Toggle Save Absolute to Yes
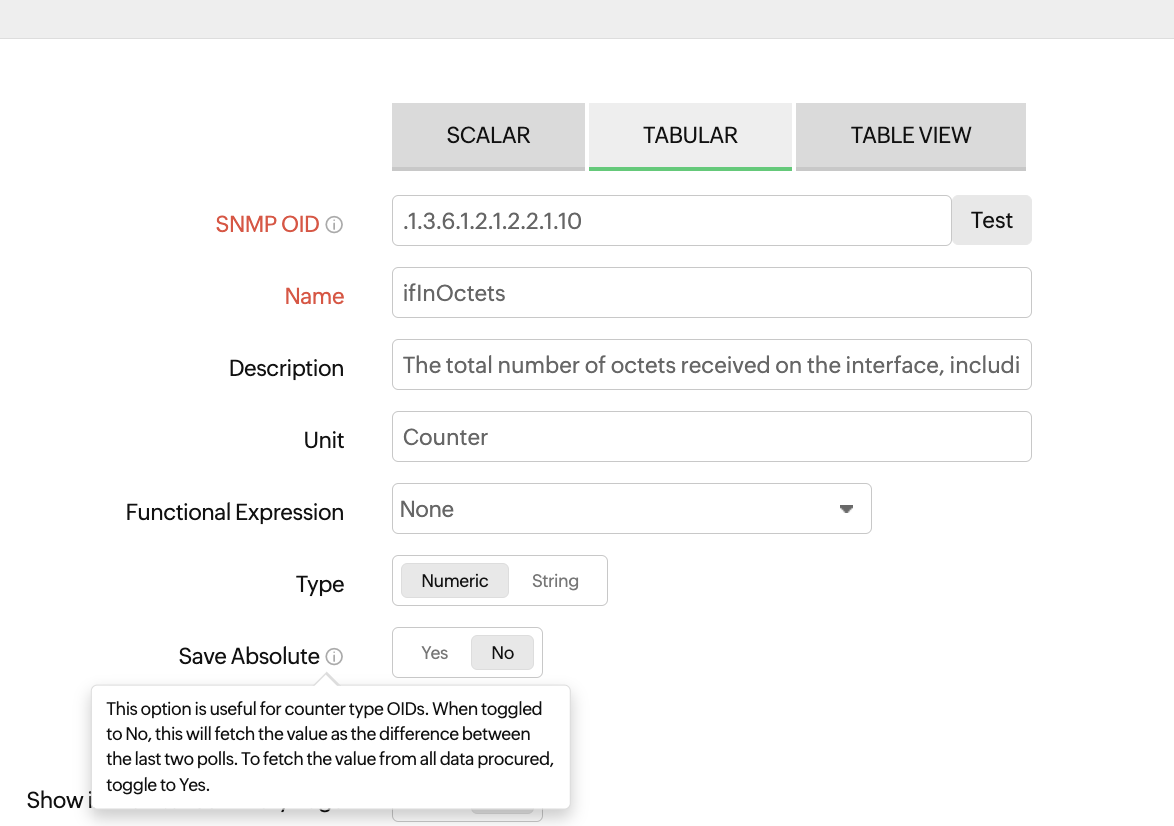 [435, 653]
